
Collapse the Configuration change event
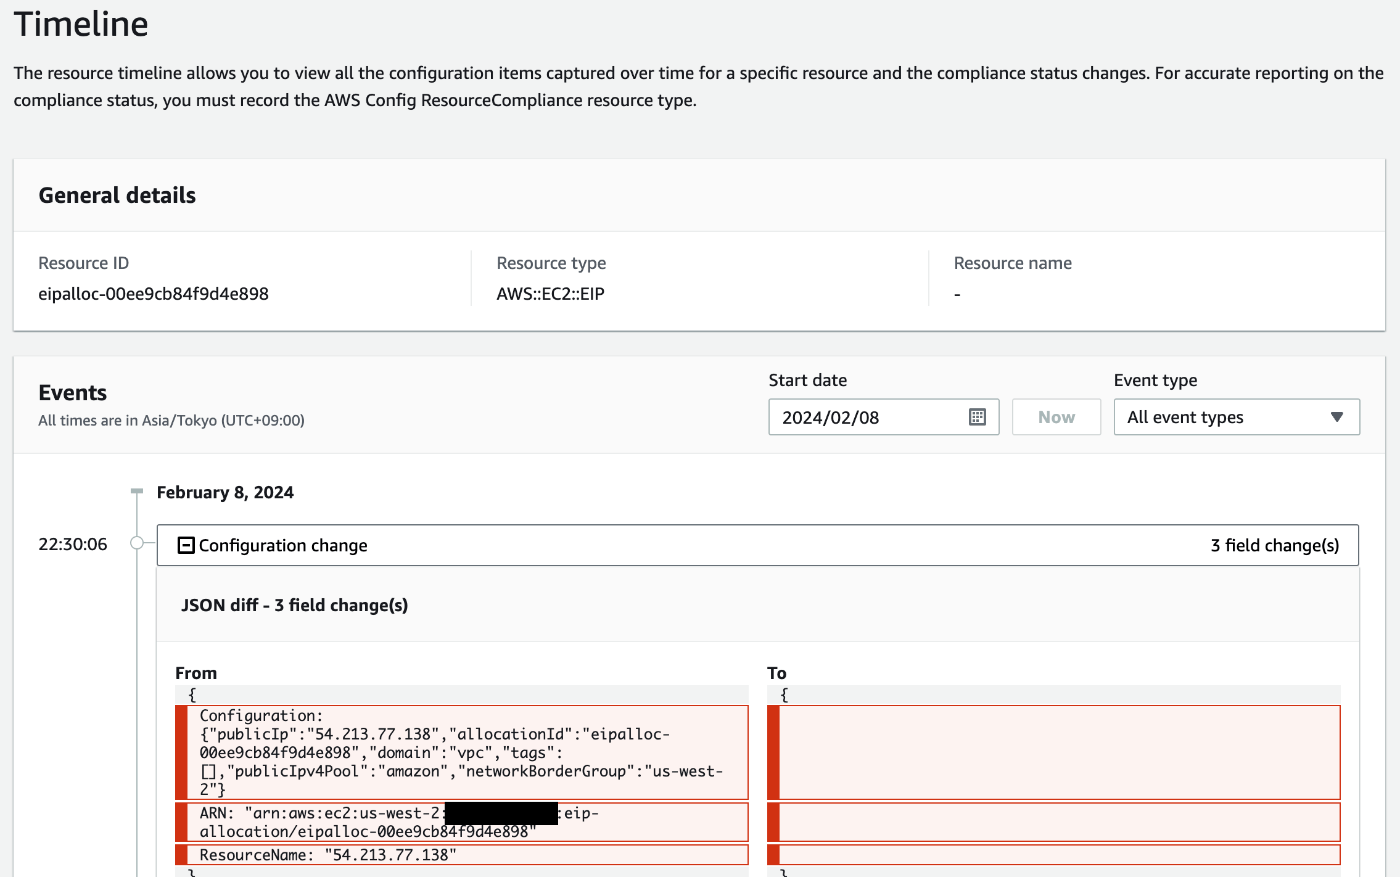click(x=186, y=545)
